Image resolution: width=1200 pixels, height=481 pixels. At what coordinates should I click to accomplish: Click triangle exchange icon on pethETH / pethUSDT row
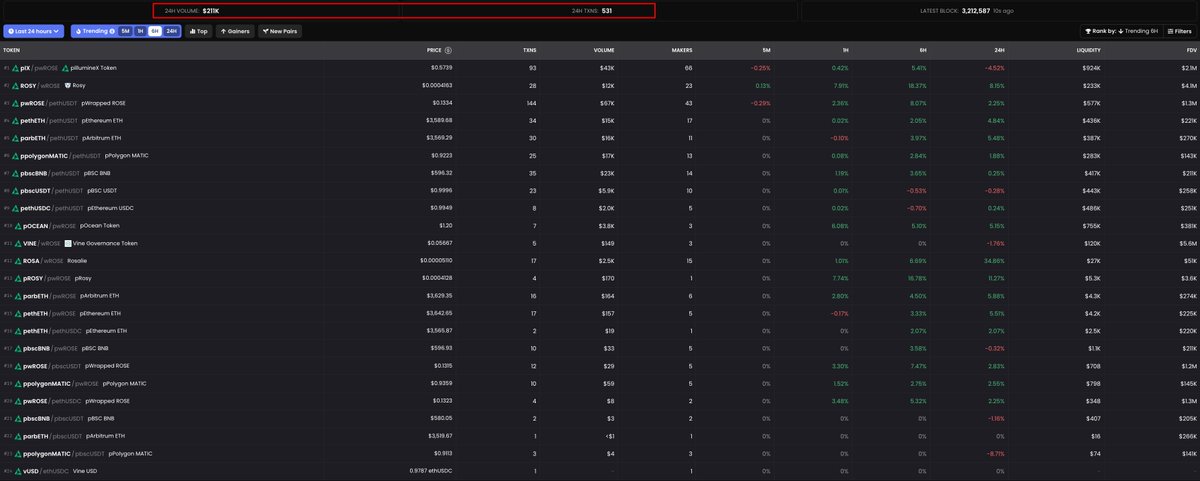[16, 120]
